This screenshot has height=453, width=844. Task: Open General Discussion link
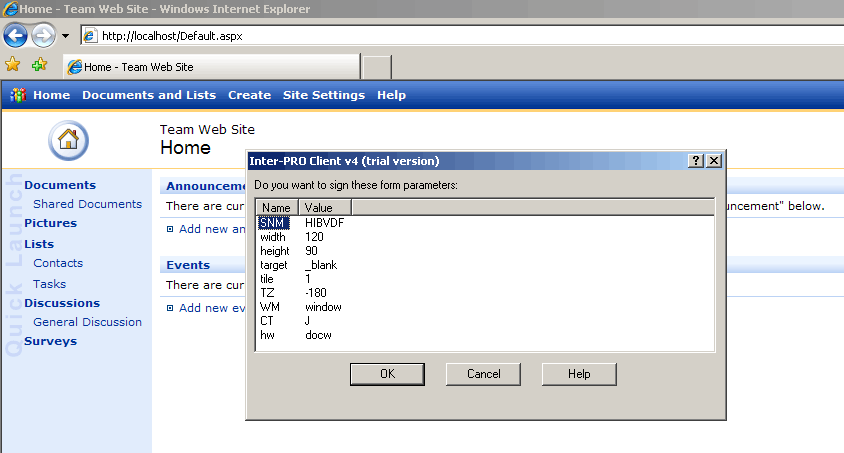pos(87,322)
